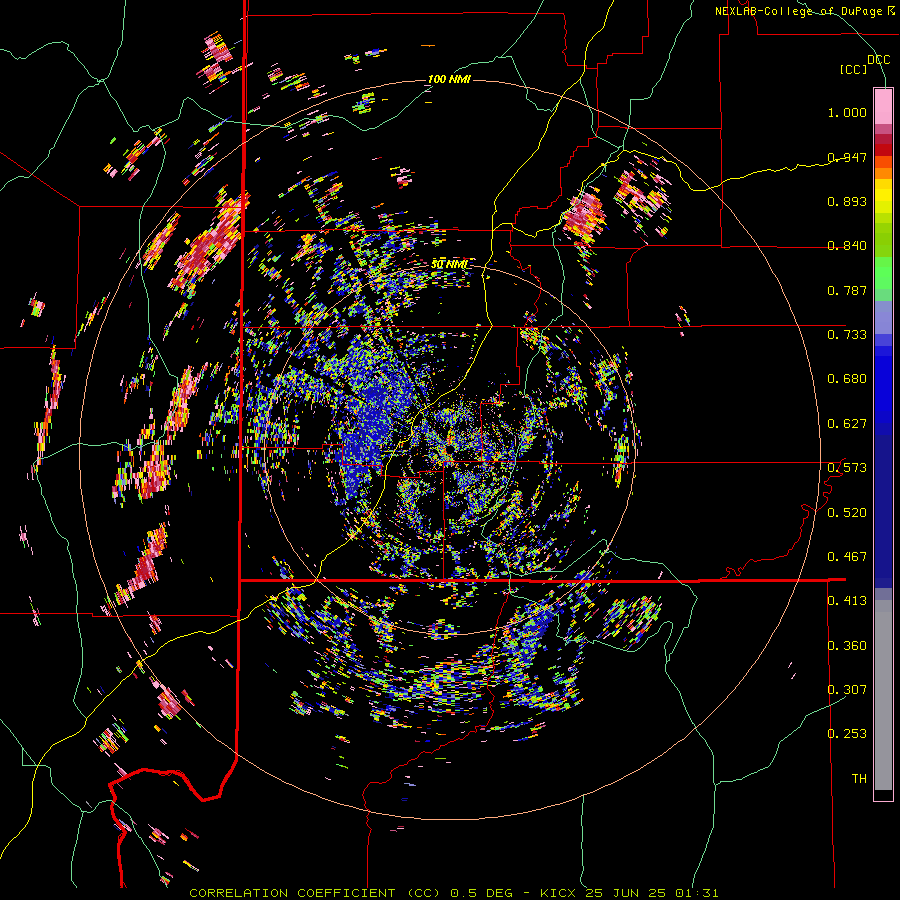Pick the pale pink top segment of the color bar
The width and height of the screenshot is (900, 900).
(883, 106)
